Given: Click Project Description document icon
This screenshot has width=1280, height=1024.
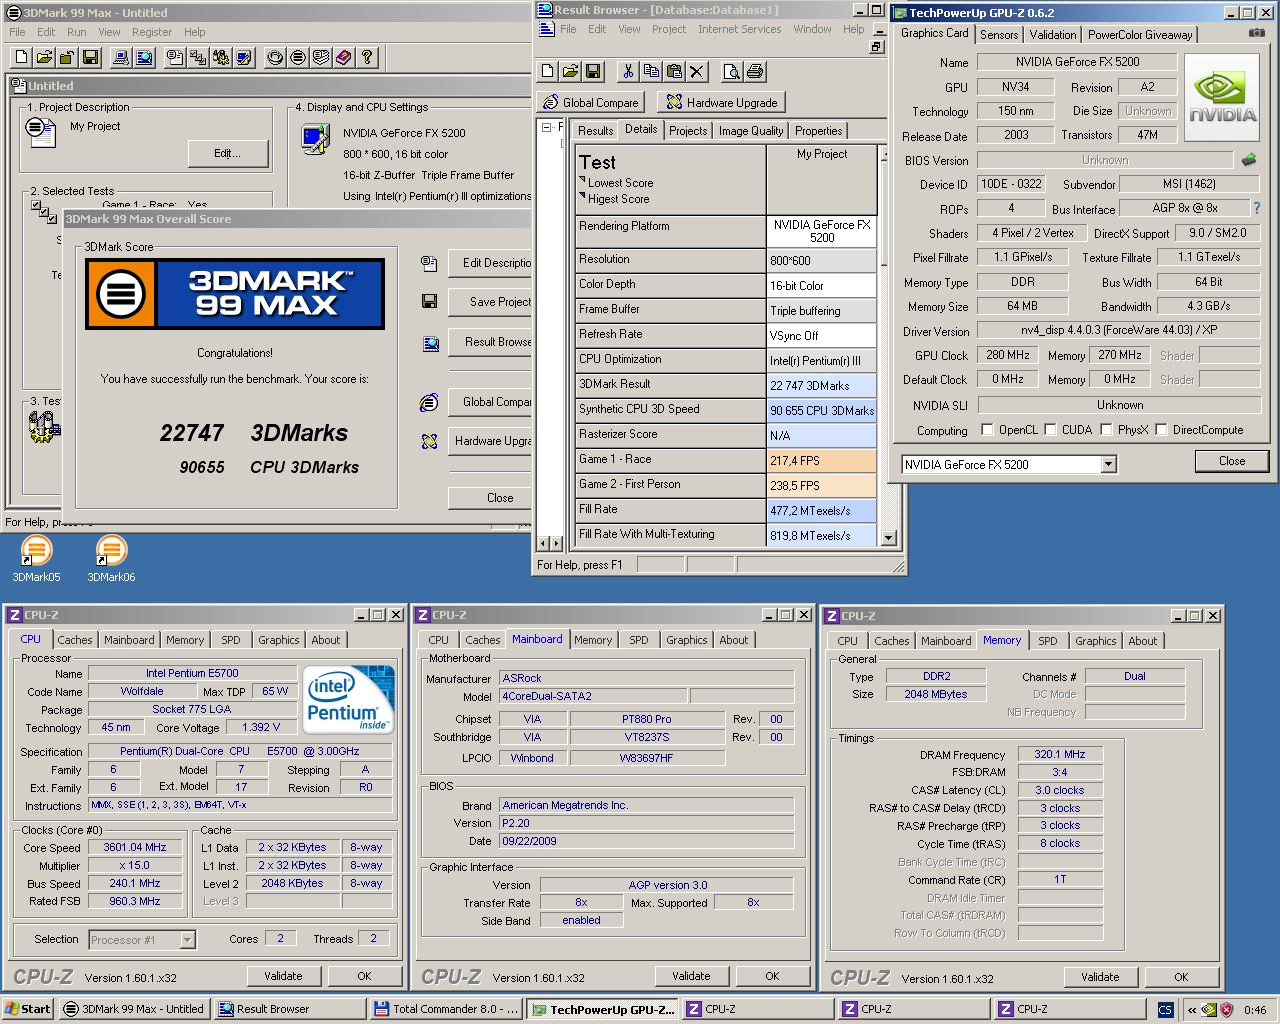Looking at the screenshot, I should (x=40, y=131).
